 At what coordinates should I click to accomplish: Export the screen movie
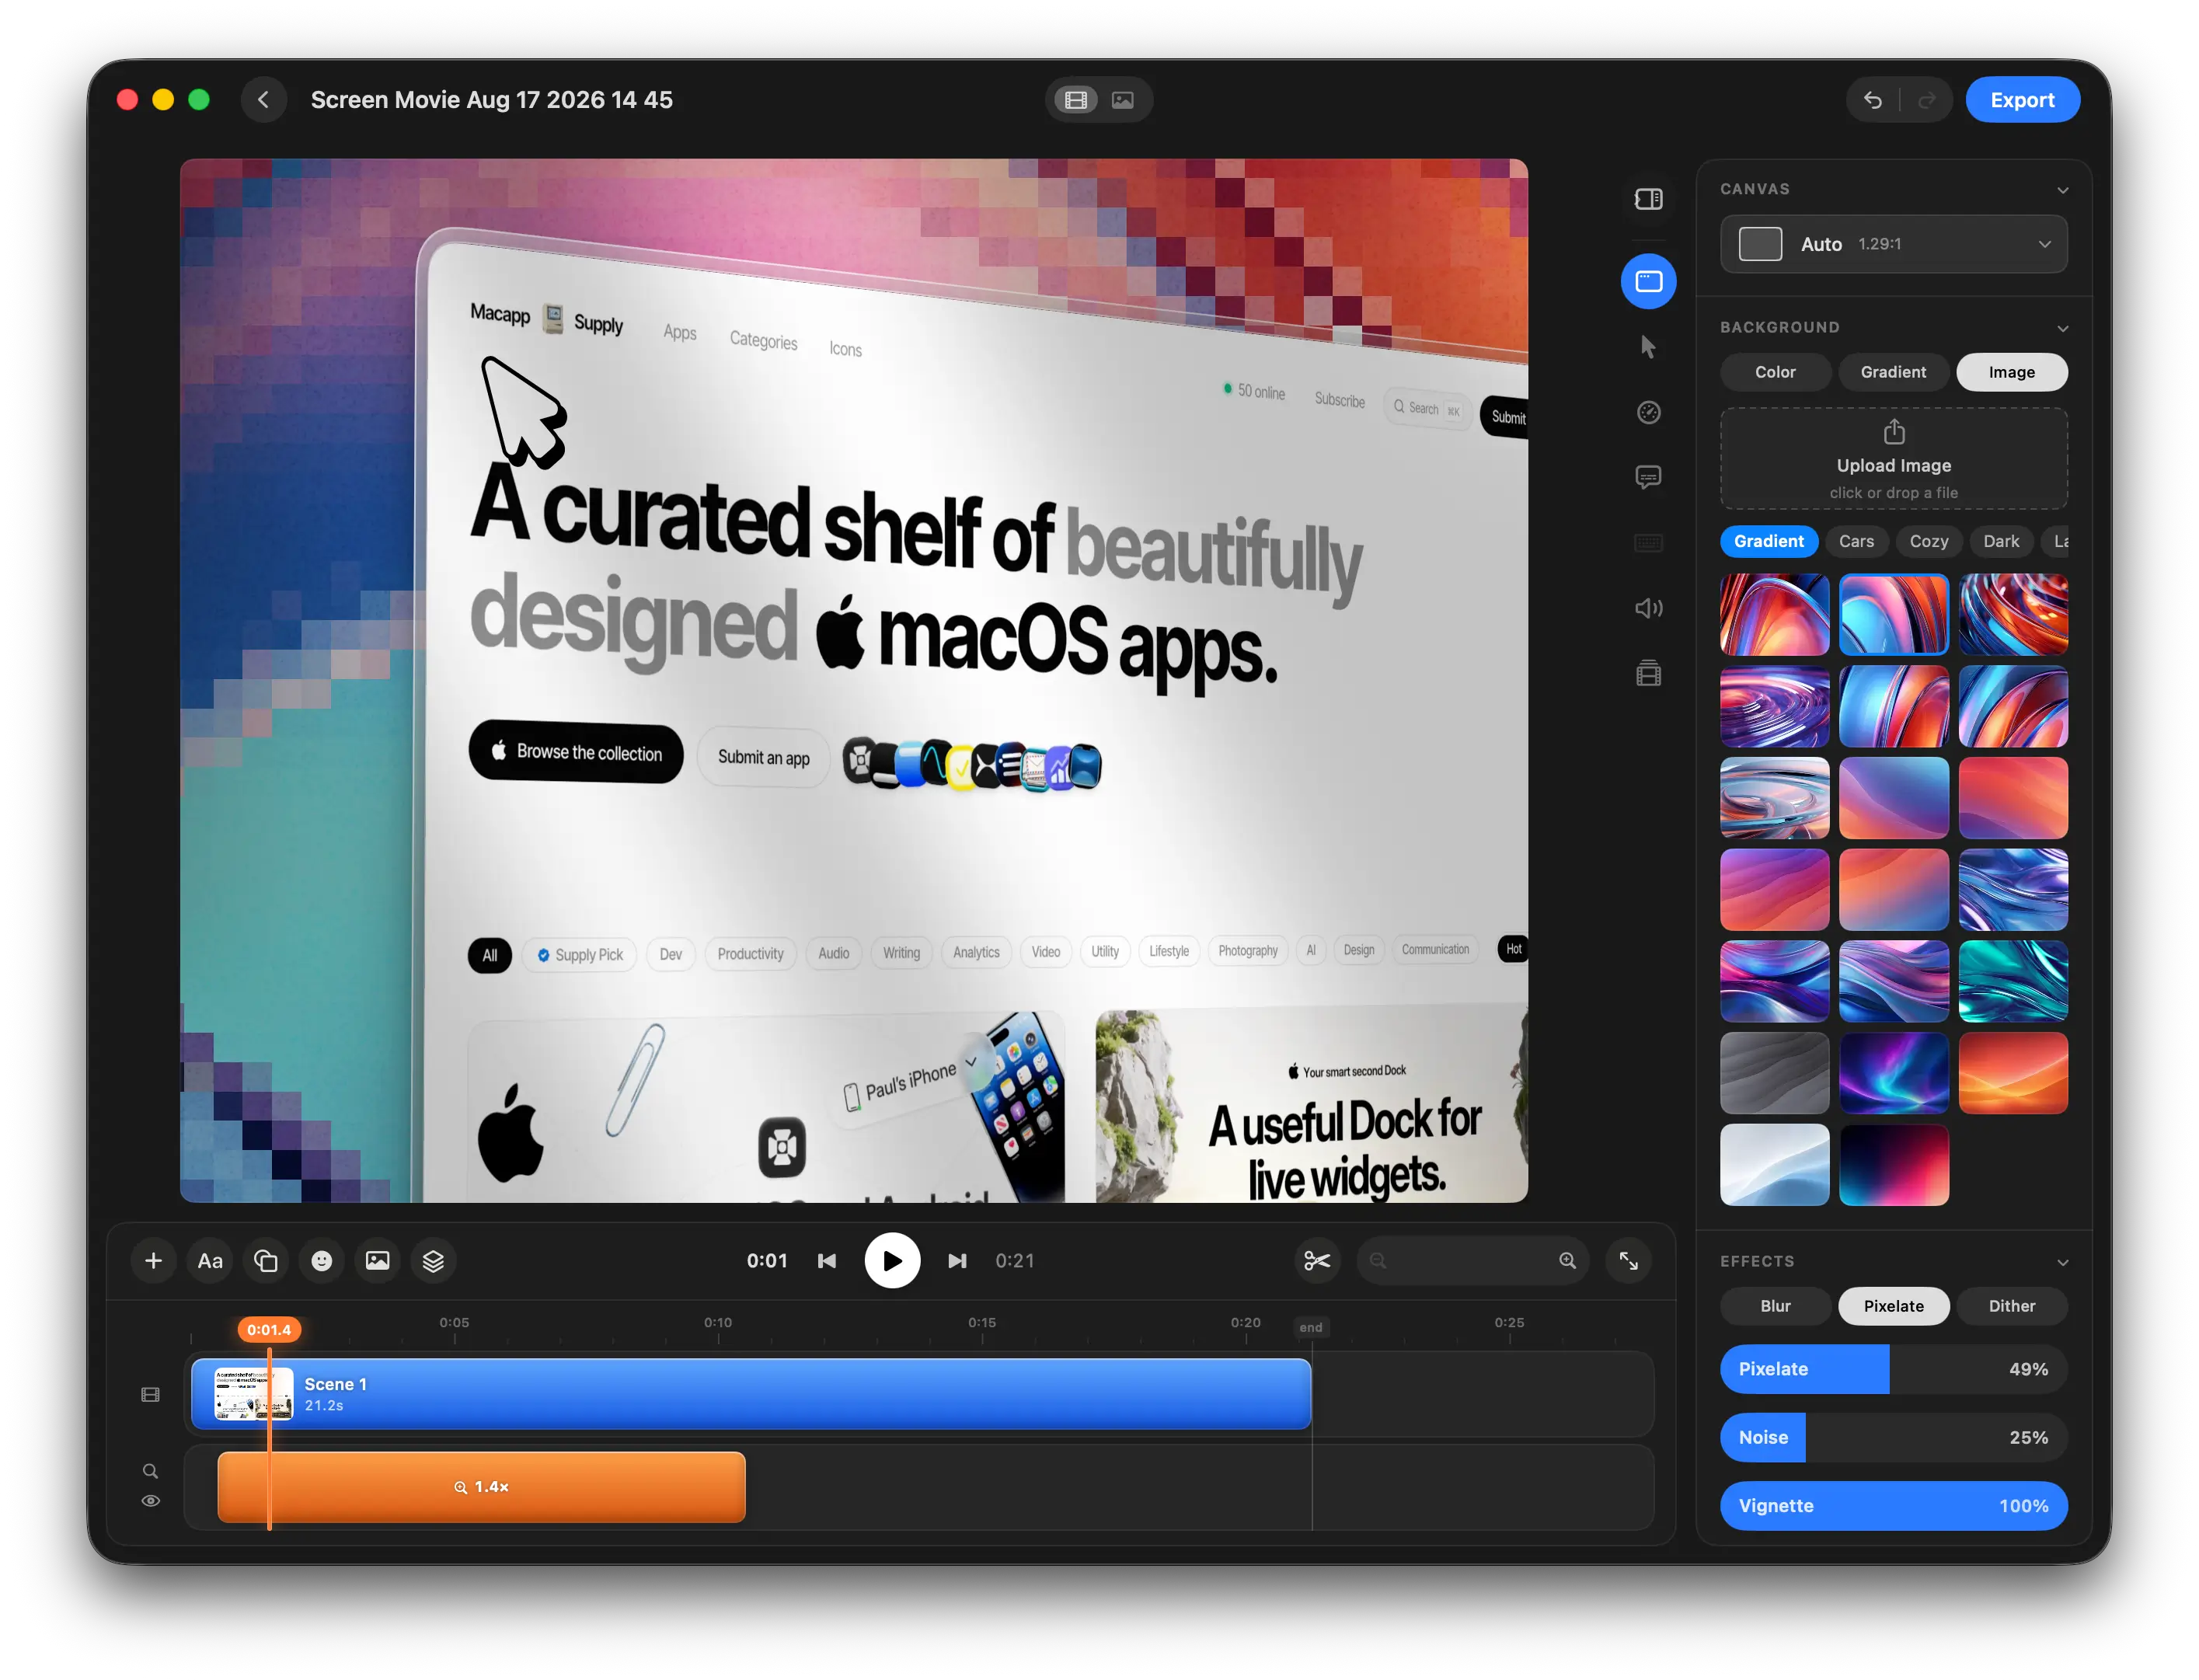point(2022,100)
